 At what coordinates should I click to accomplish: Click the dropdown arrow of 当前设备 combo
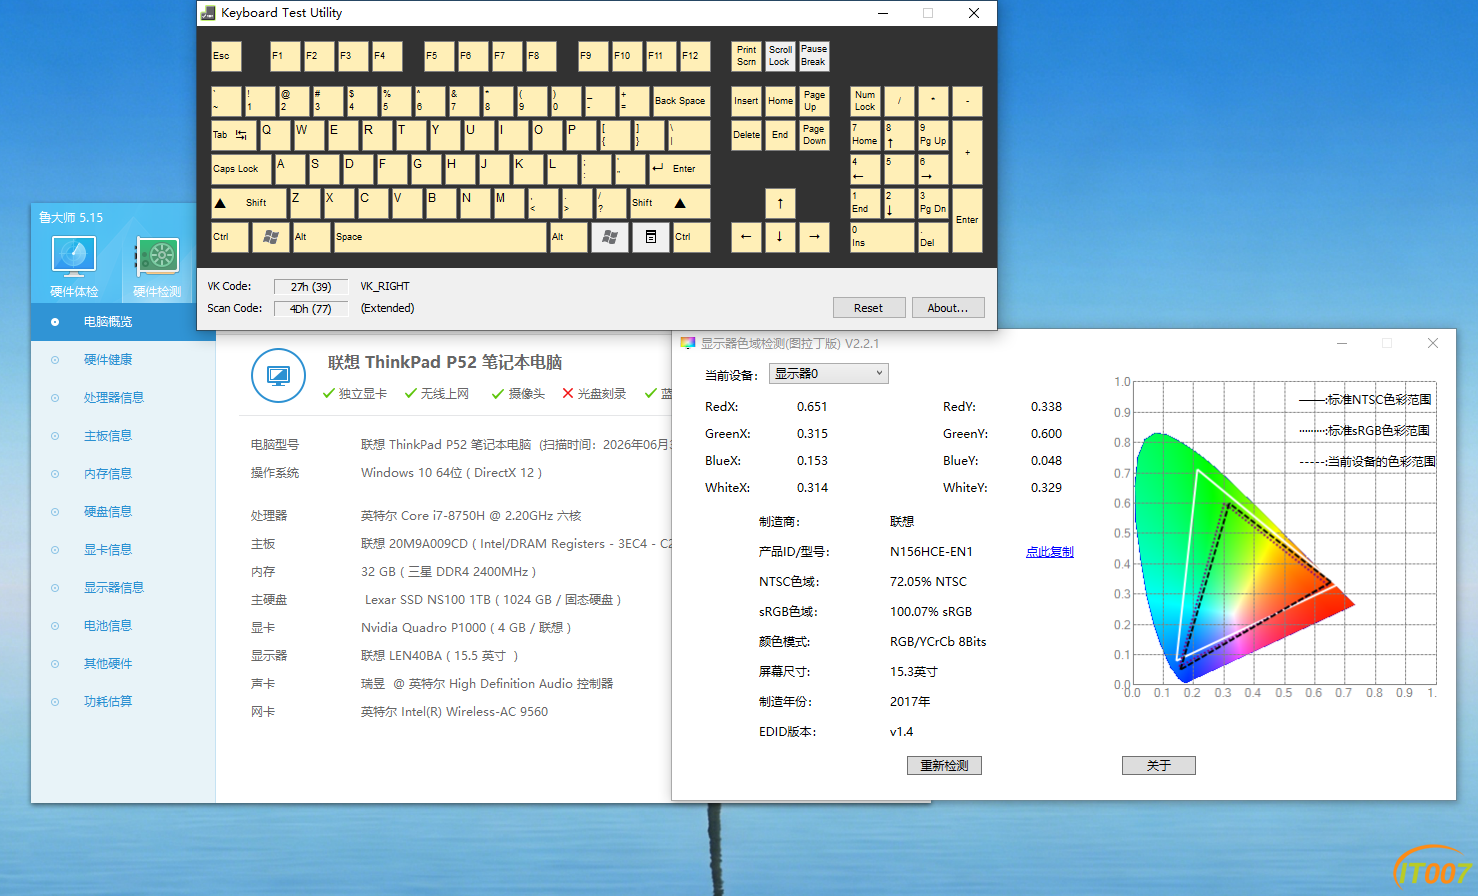pos(879,373)
